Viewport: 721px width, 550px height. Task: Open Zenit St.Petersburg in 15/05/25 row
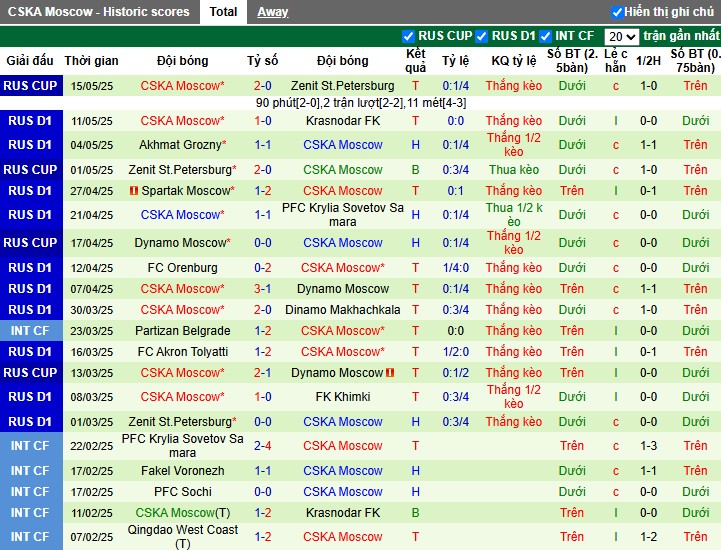click(343, 86)
